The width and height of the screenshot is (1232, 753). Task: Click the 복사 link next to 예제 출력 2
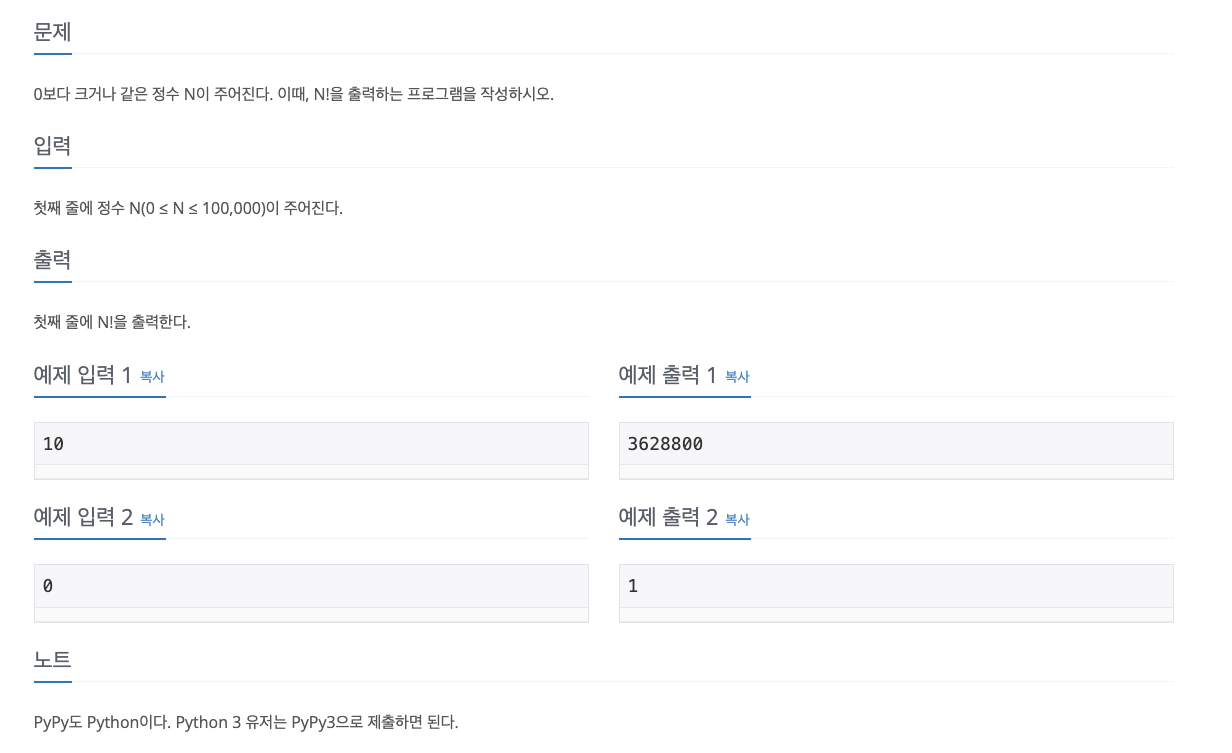point(737,520)
